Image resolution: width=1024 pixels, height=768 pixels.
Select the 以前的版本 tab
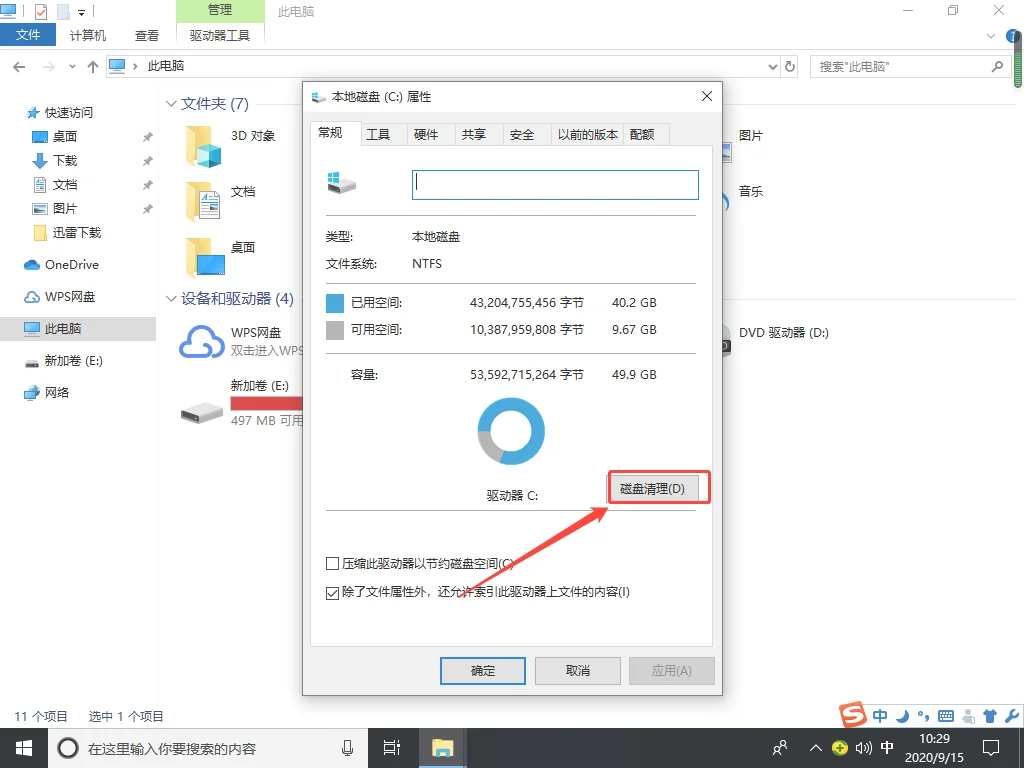click(588, 135)
